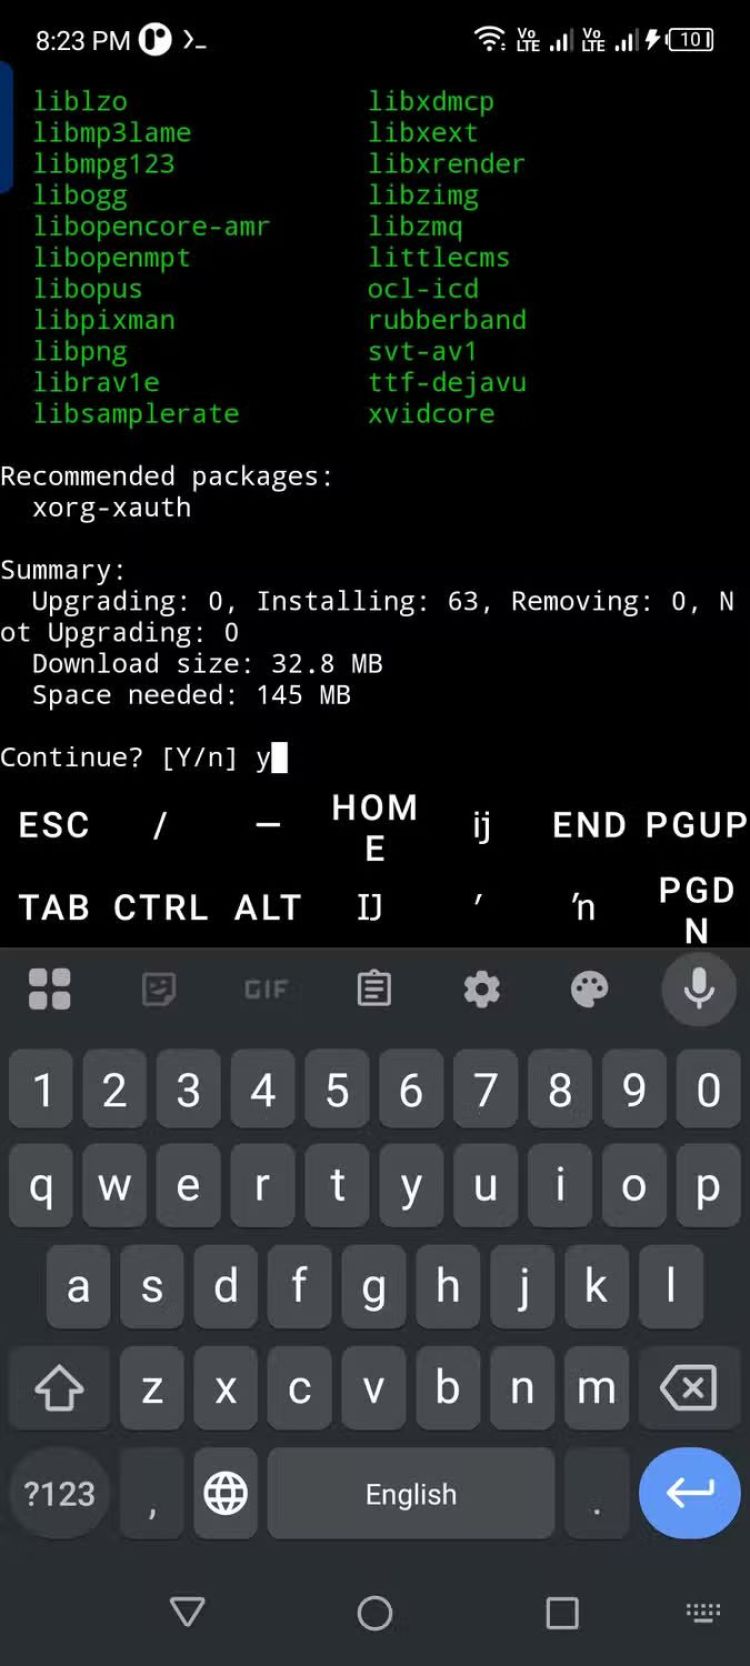Open the keyboard clipboard
Viewport: 750px width, 1666px height.
[x=374, y=989]
